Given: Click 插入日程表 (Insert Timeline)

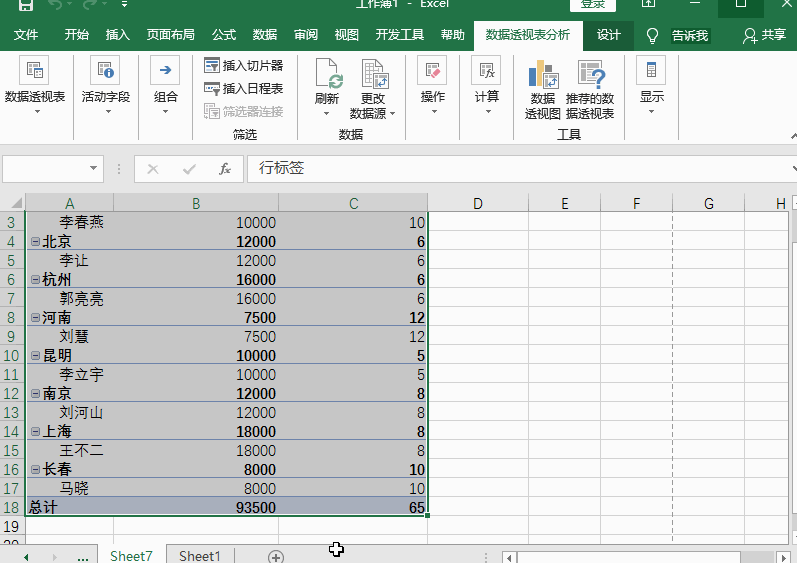Looking at the screenshot, I should tap(243, 88).
